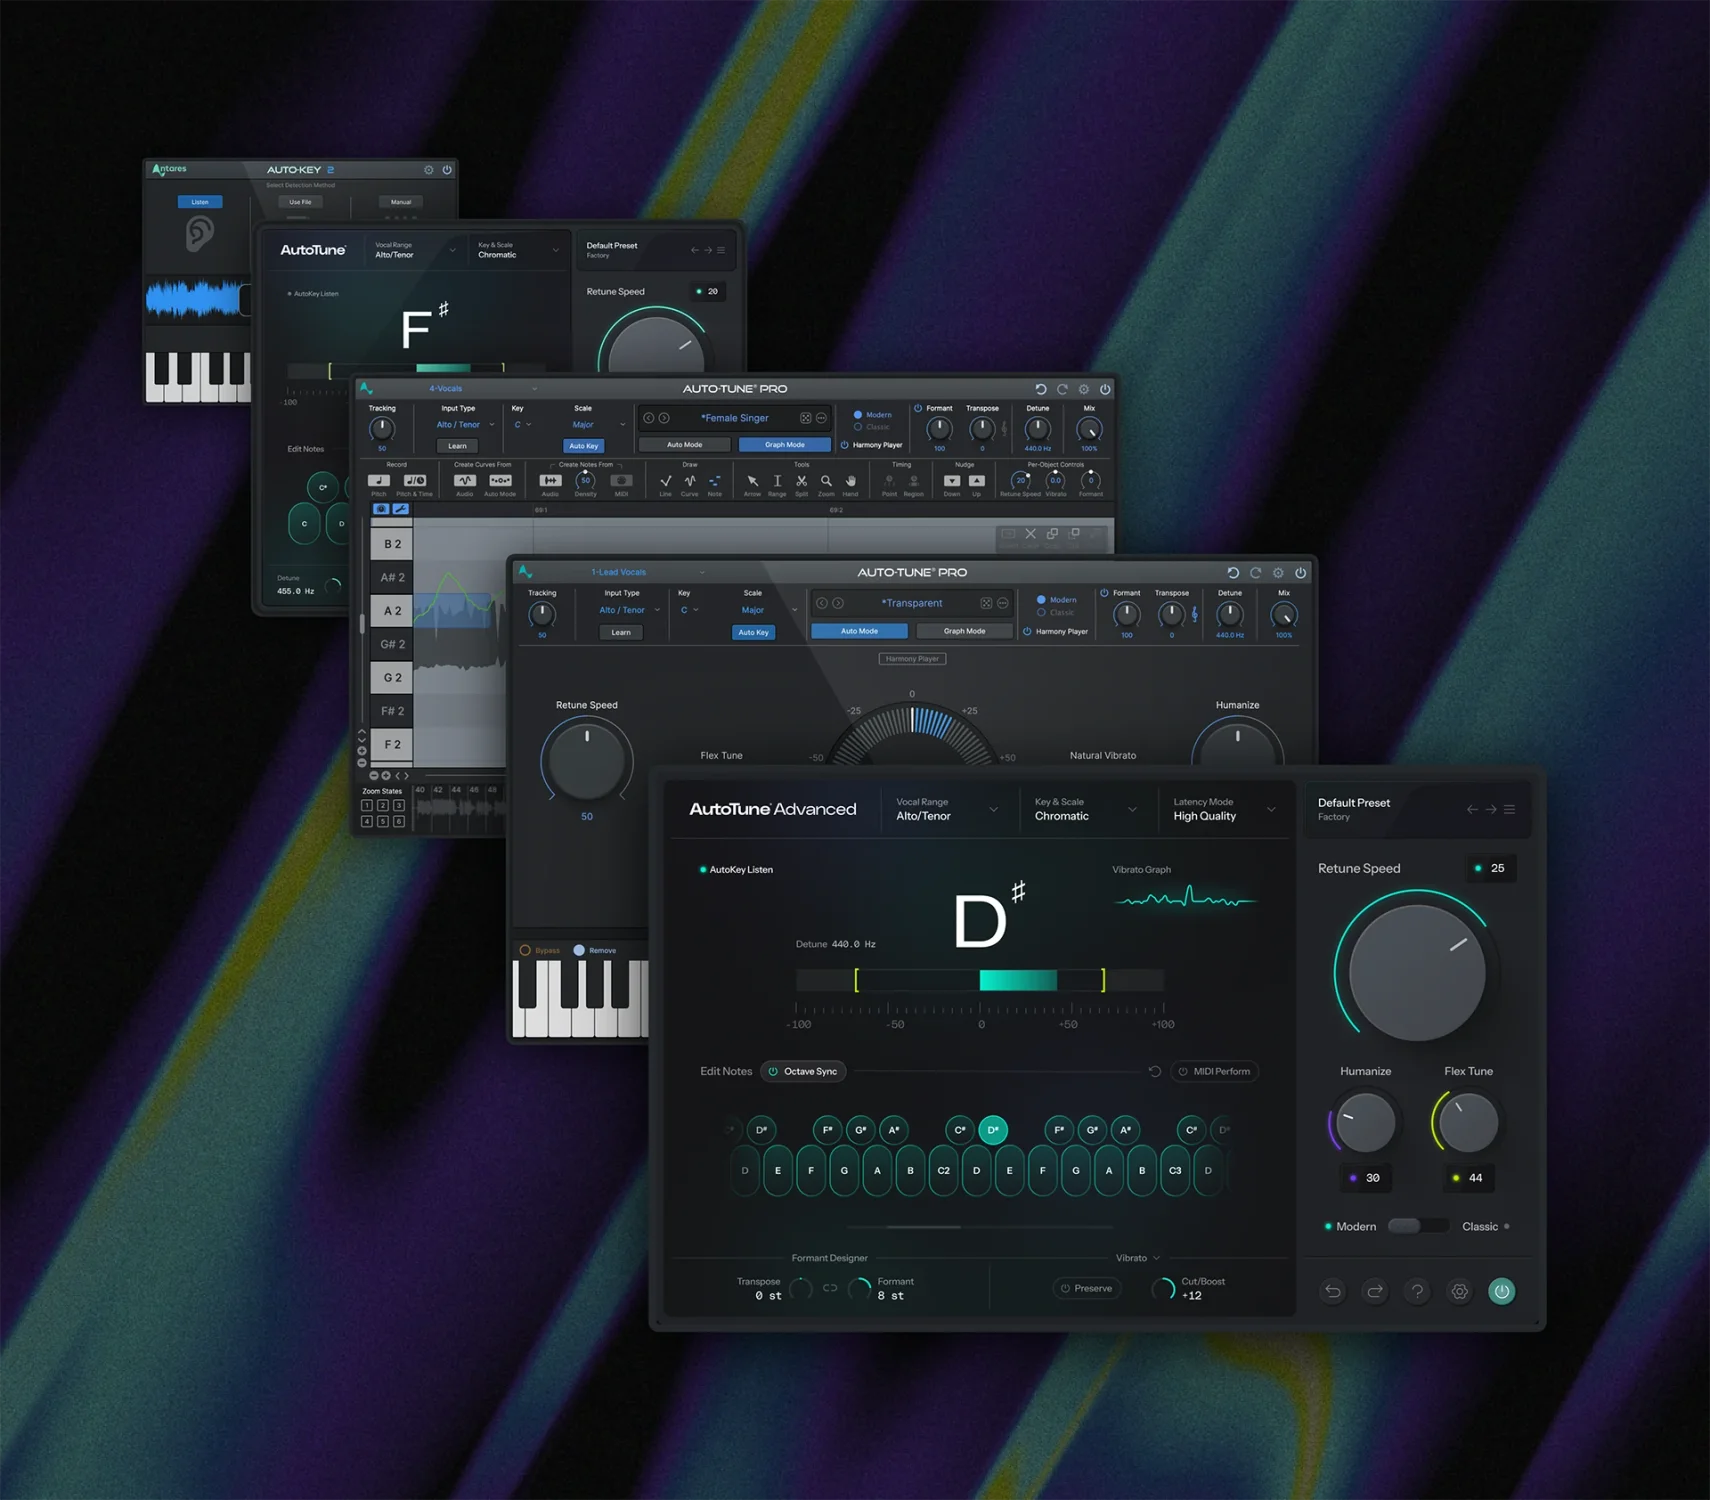This screenshot has width=1710, height=1500.
Task: Click Retune Speed value field showing 25
Action: [1491, 868]
